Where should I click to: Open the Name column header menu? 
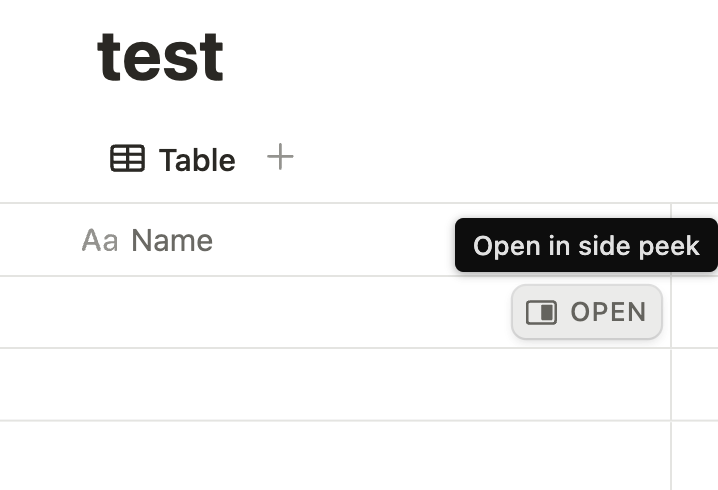point(172,241)
